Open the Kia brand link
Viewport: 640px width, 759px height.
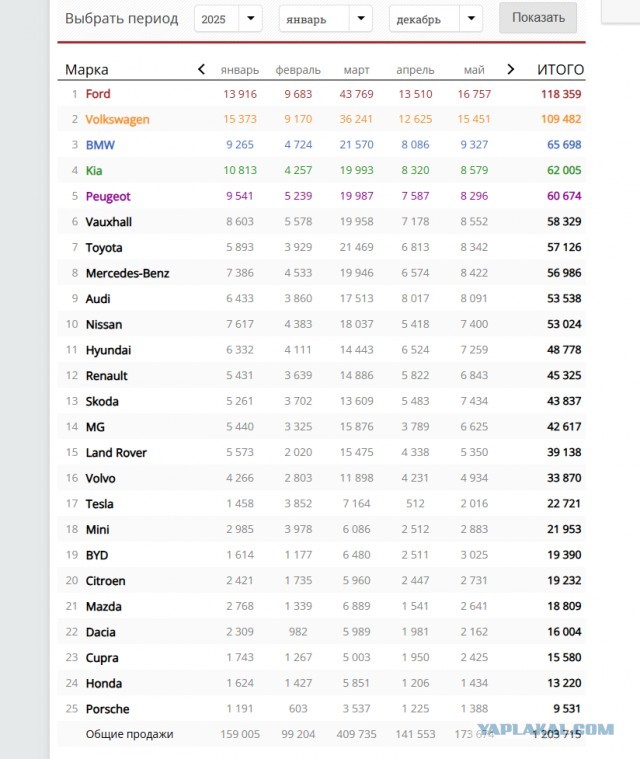tap(94, 171)
